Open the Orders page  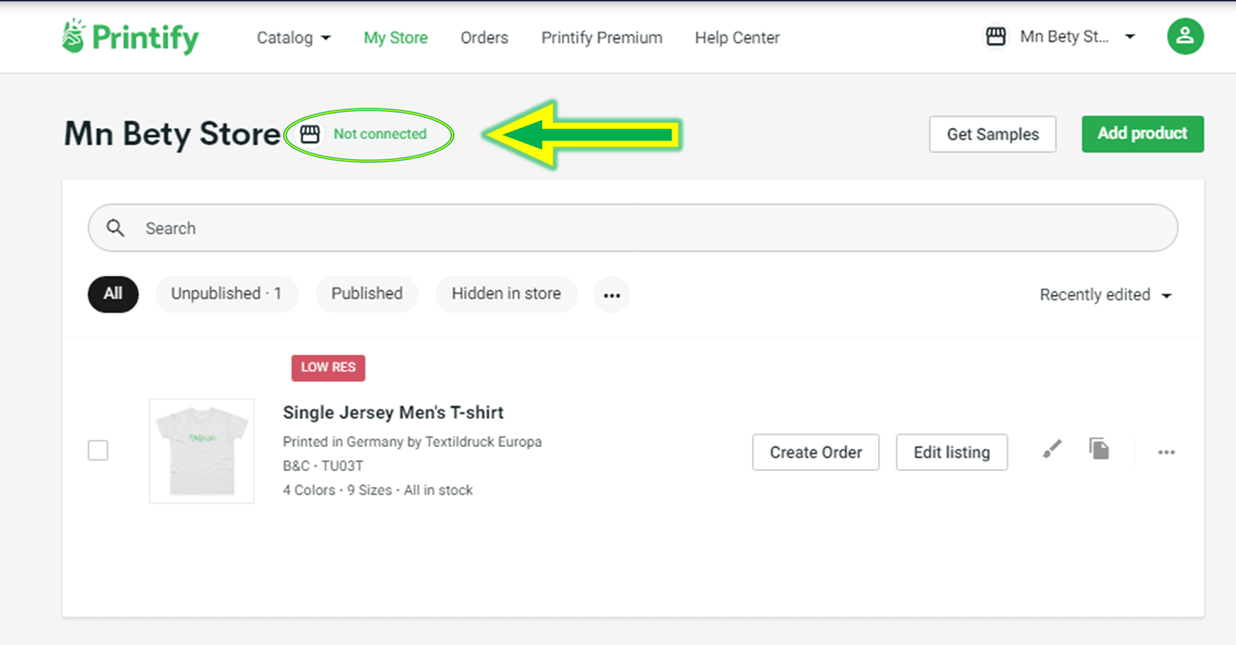point(484,38)
